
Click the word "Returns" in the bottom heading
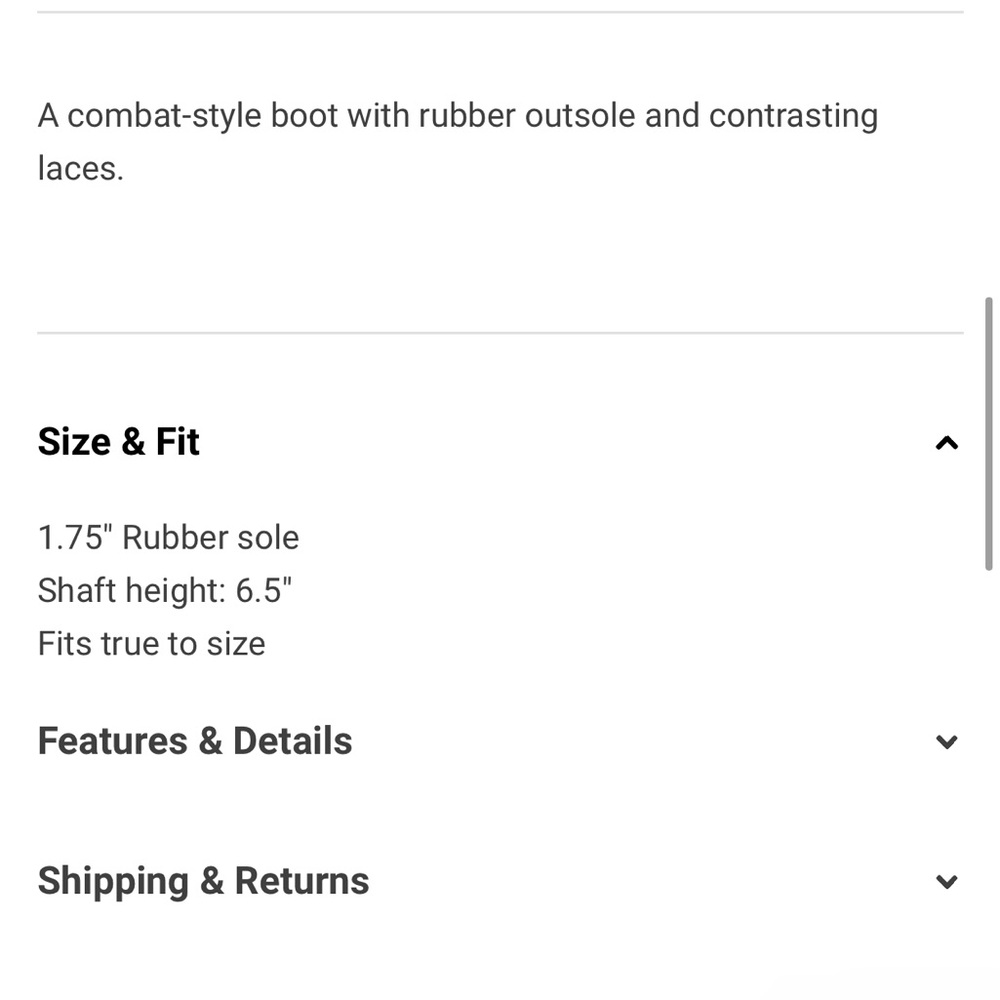tap(301, 881)
